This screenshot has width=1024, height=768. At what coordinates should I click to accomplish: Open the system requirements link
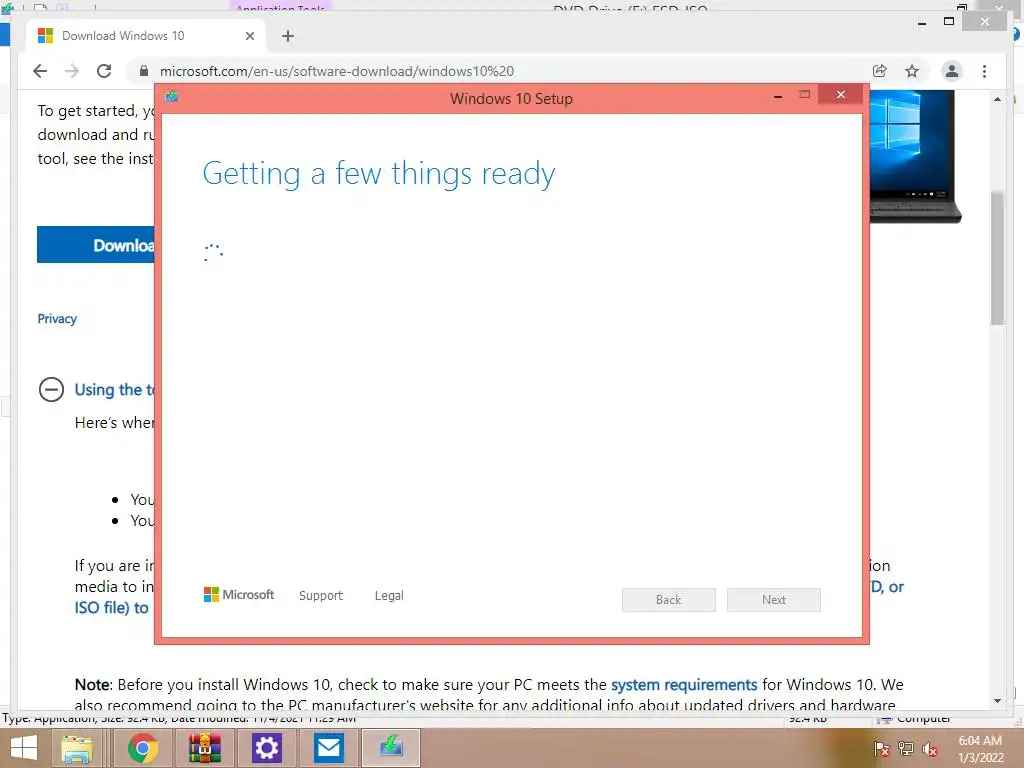point(684,684)
